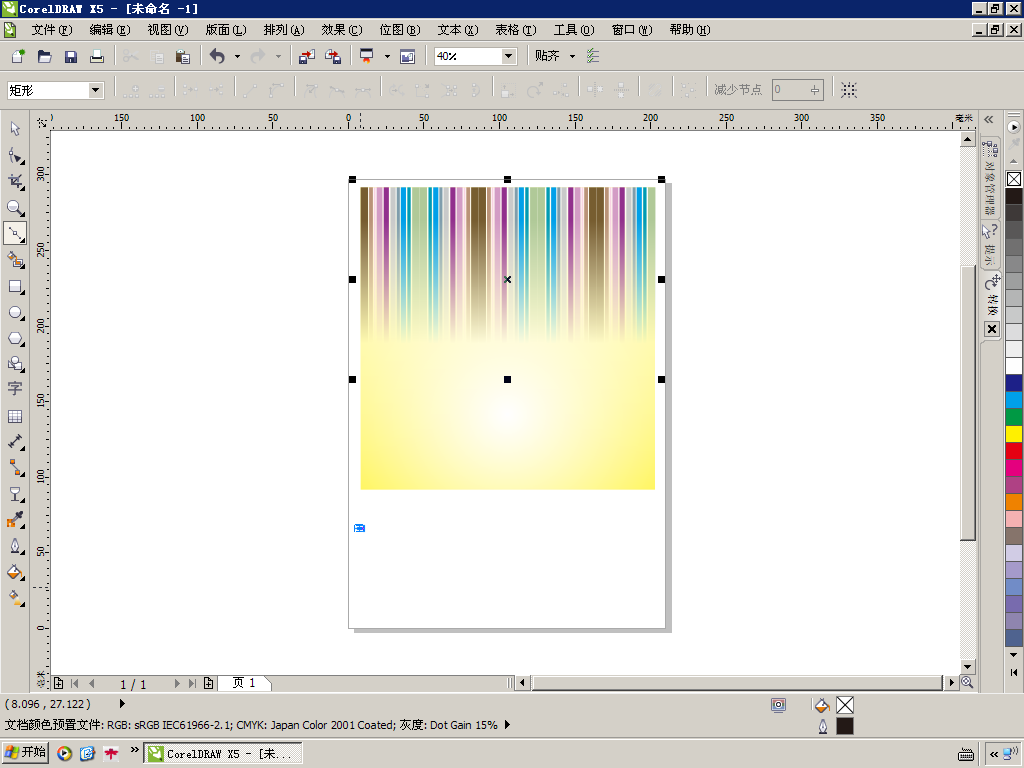Pick the red color swatch in palette
The width and height of the screenshot is (1024, 768).
coord(1013,451)
